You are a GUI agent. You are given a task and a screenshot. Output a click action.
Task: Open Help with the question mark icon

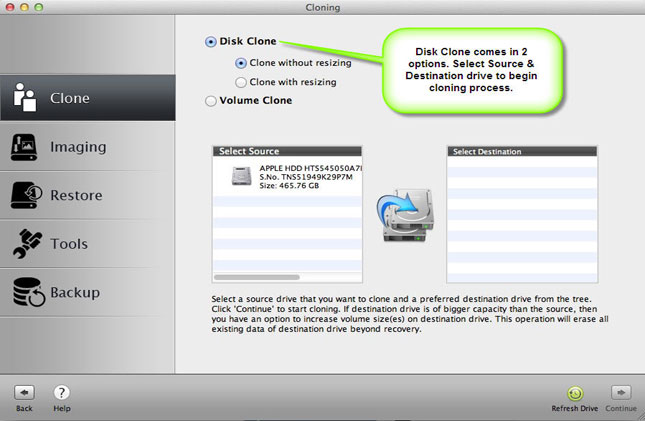click(62, 393)
